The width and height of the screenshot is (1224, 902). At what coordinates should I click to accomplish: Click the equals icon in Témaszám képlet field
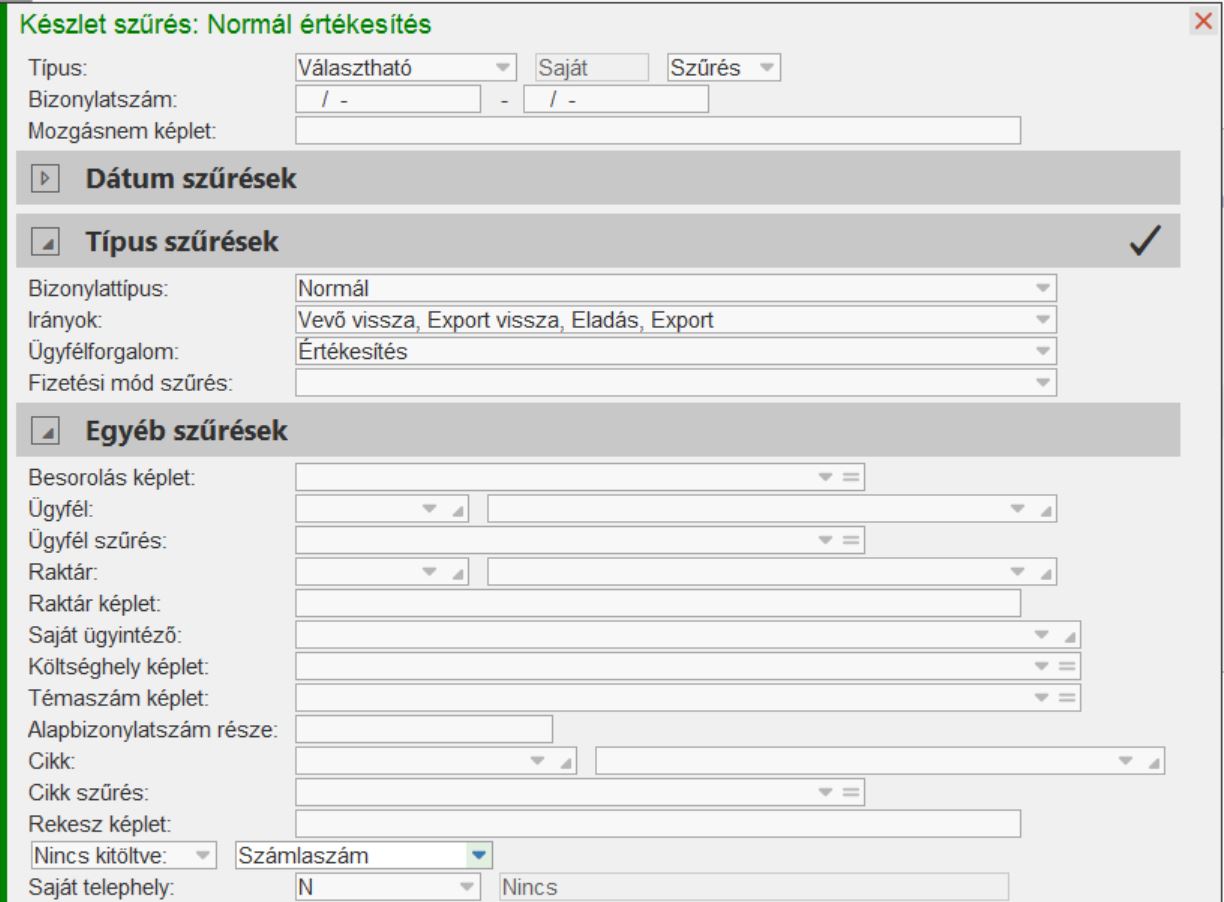1067,697
